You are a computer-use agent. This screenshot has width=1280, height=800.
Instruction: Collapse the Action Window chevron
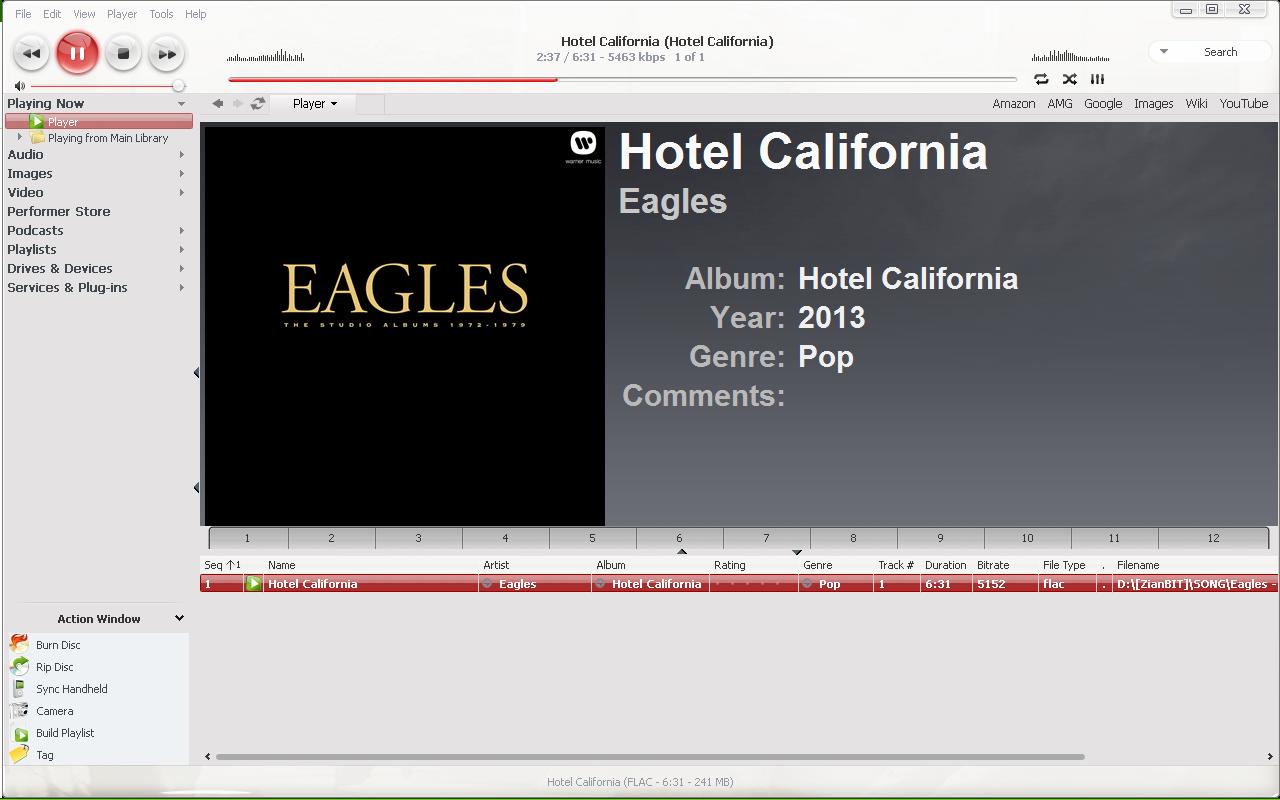(179, 618)
